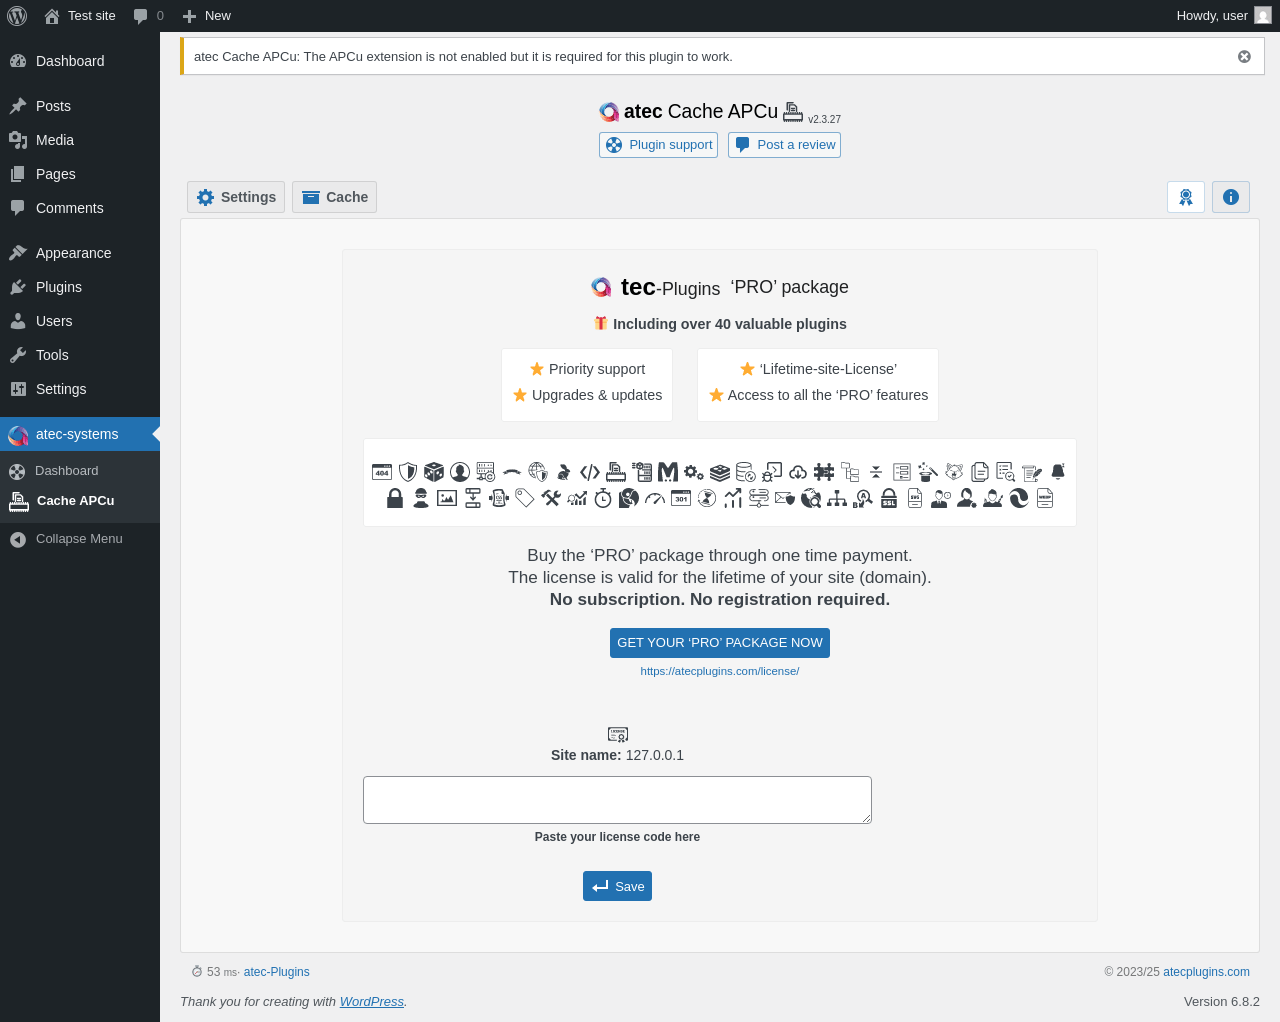Click the folder tree plugin icon
Viewport: 1280px width, 1022px height.
pos(850,472)
